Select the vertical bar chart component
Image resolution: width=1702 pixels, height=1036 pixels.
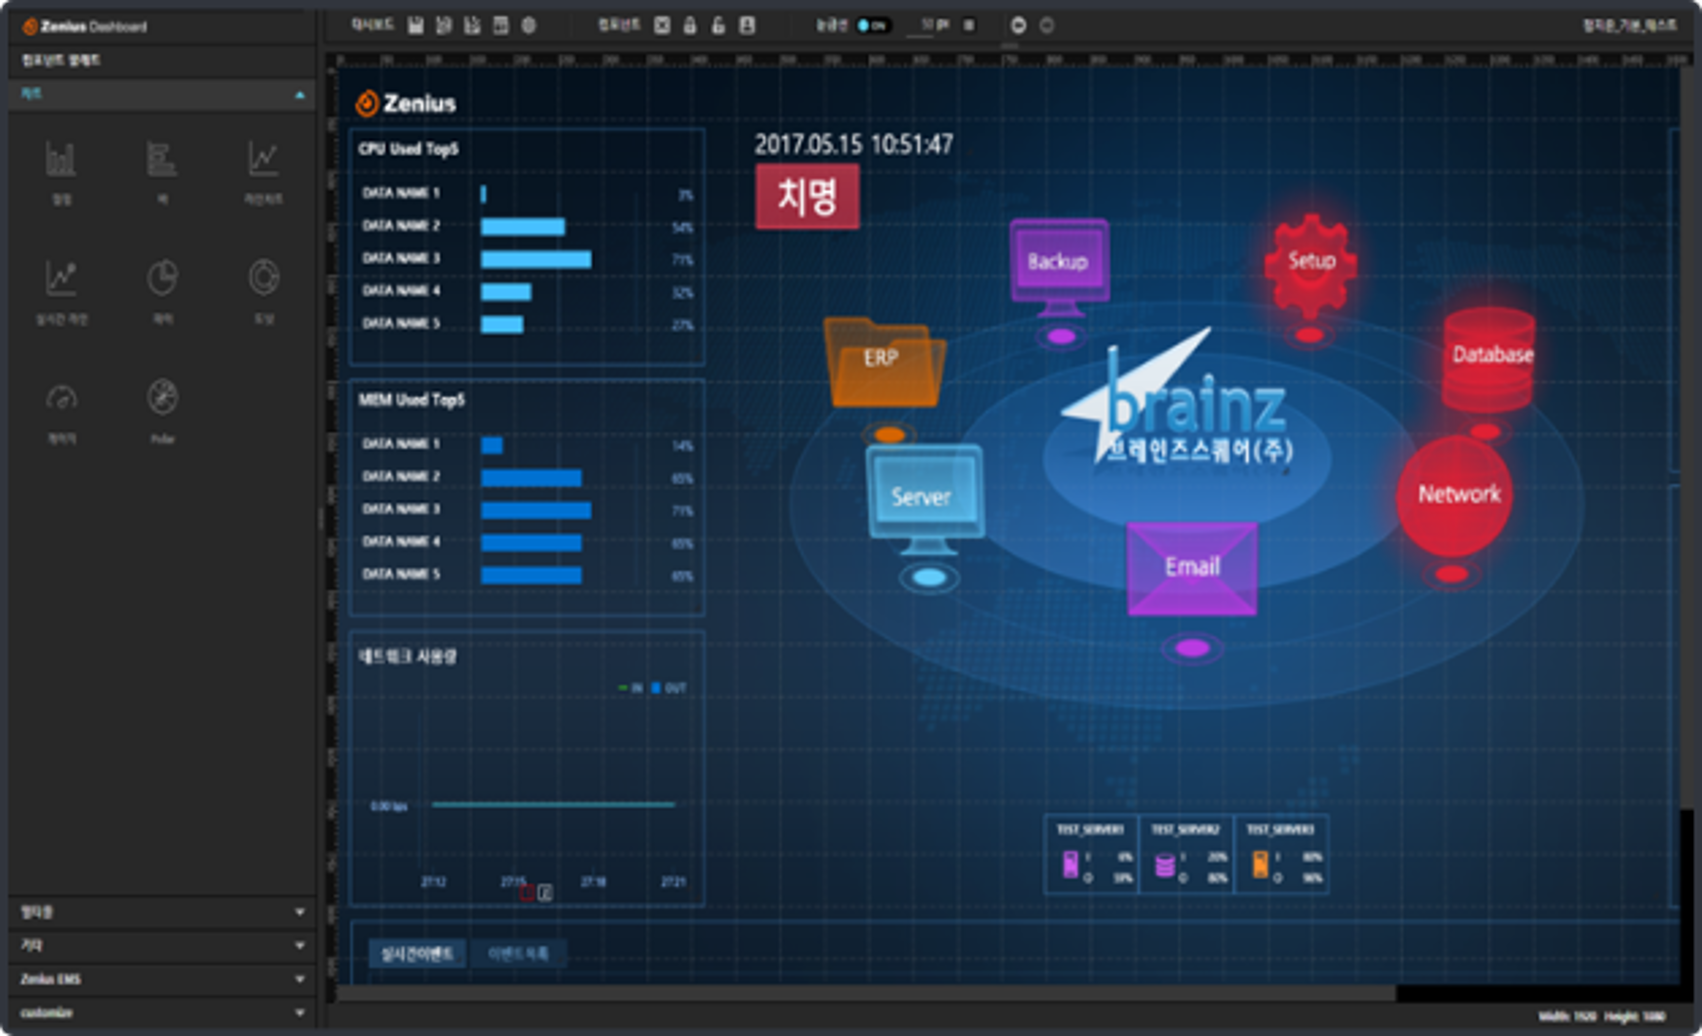tap(61, 160)
